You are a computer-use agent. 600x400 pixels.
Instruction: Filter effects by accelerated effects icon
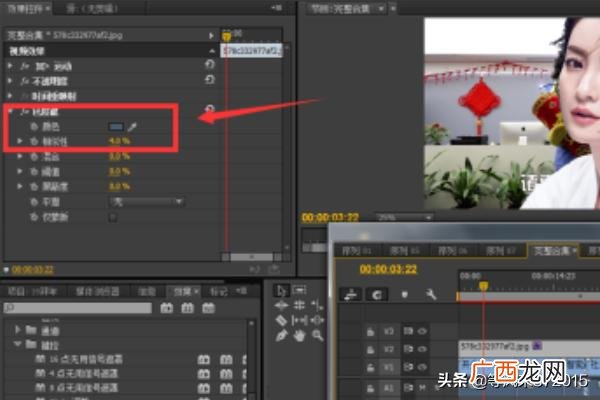166,308
